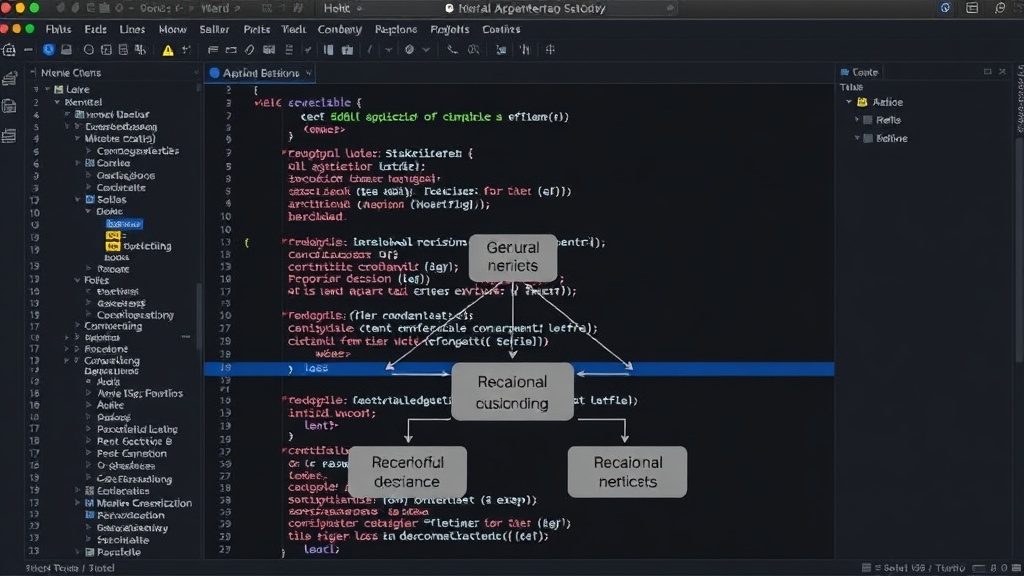Click the phone-shaped toolbar icon
This screenshot has width=1024, height=576.
[x=452, y=50]
